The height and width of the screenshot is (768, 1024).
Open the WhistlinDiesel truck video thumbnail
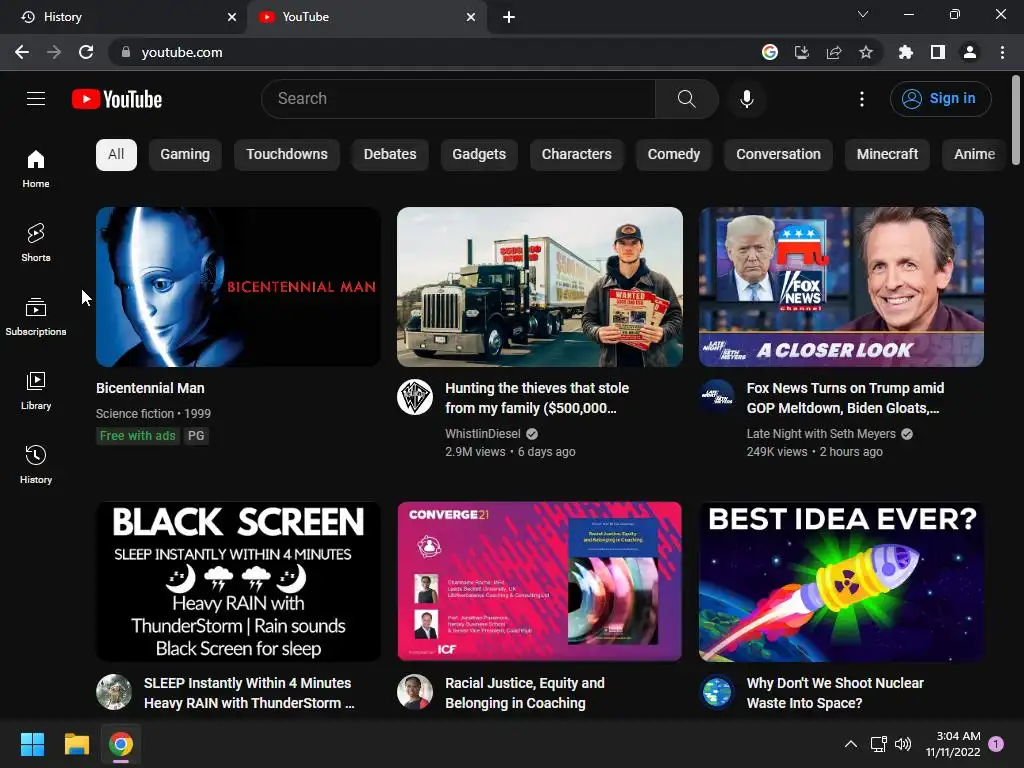[539, 287]
